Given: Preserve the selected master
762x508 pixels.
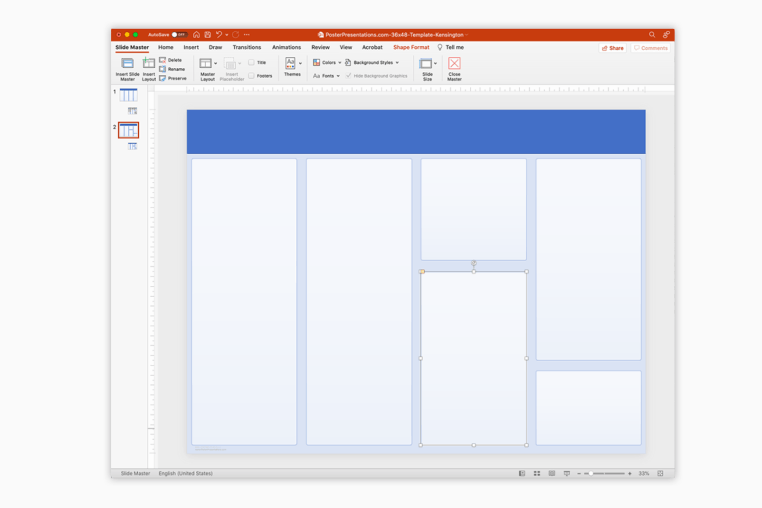Looking at the screenshot, I should tap(173, 78).
